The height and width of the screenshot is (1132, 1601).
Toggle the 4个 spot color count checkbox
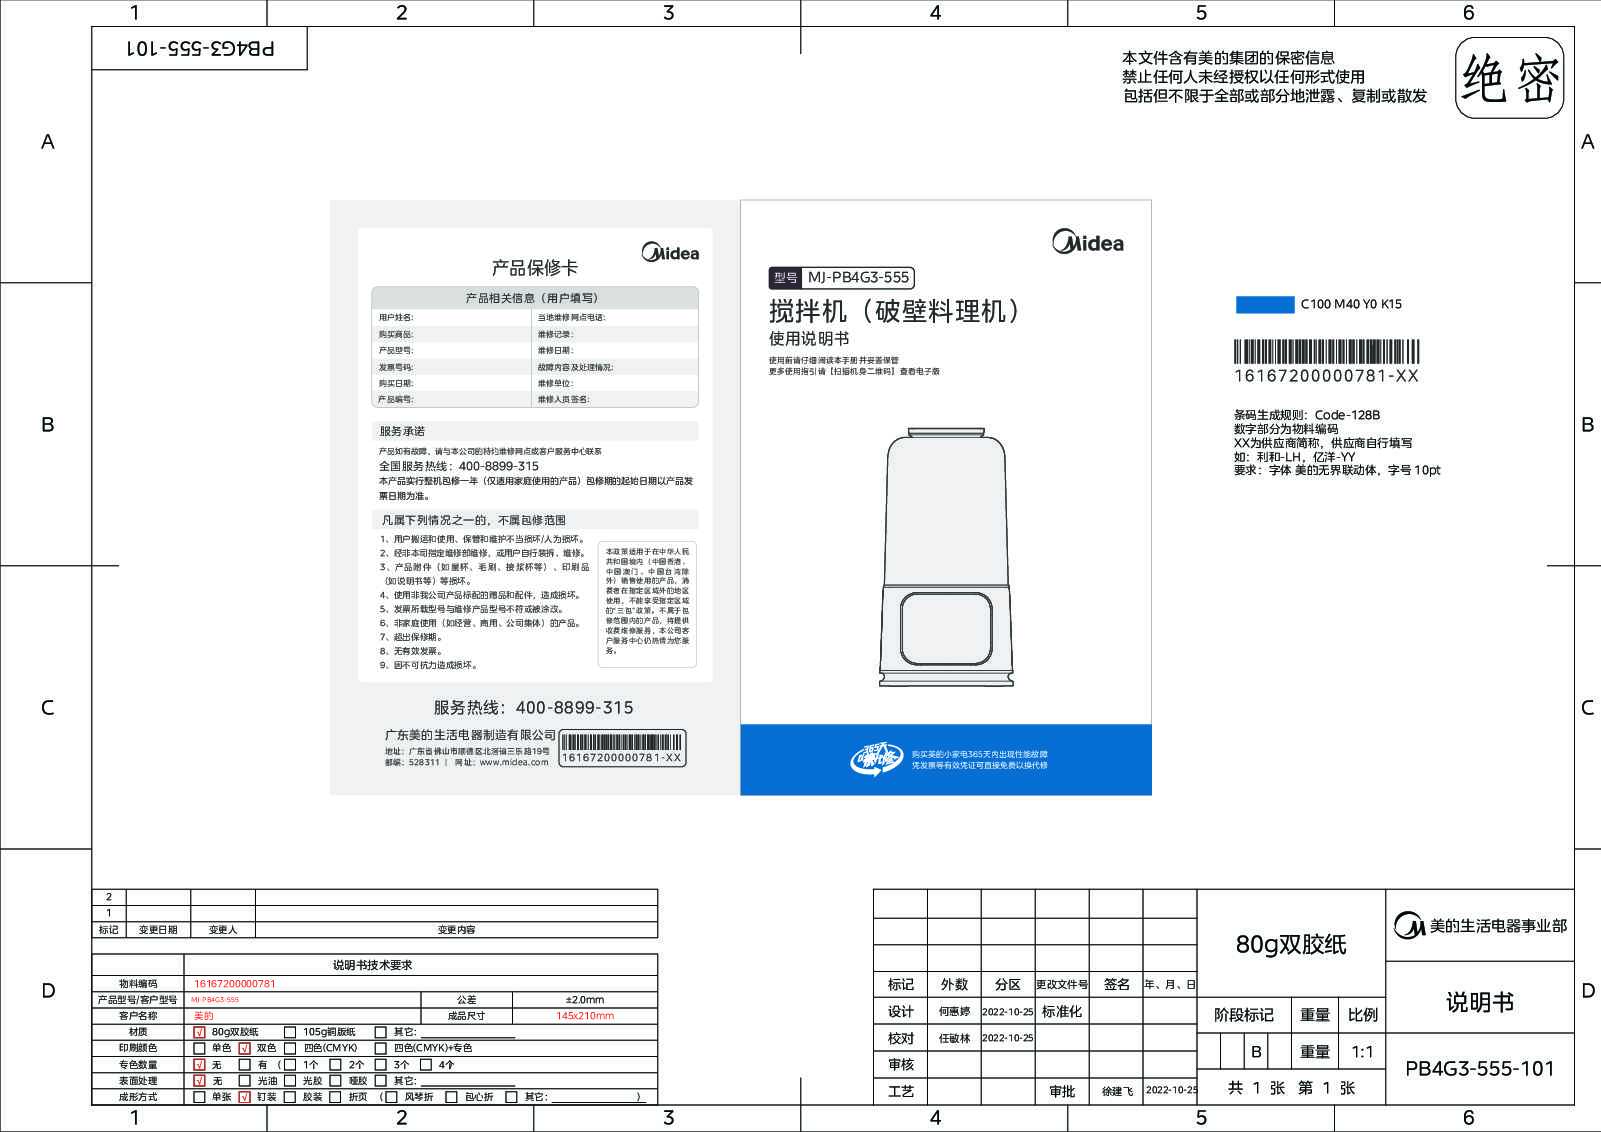point(425,1065)
